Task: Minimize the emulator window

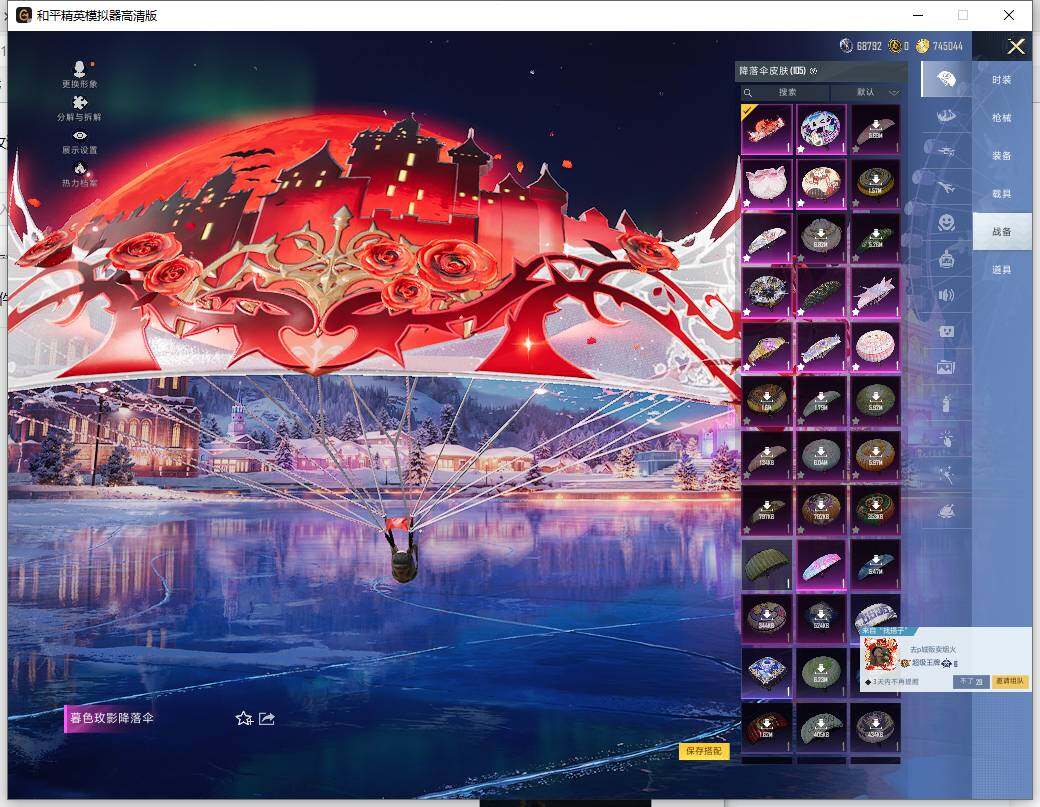Action: point(918,15)
